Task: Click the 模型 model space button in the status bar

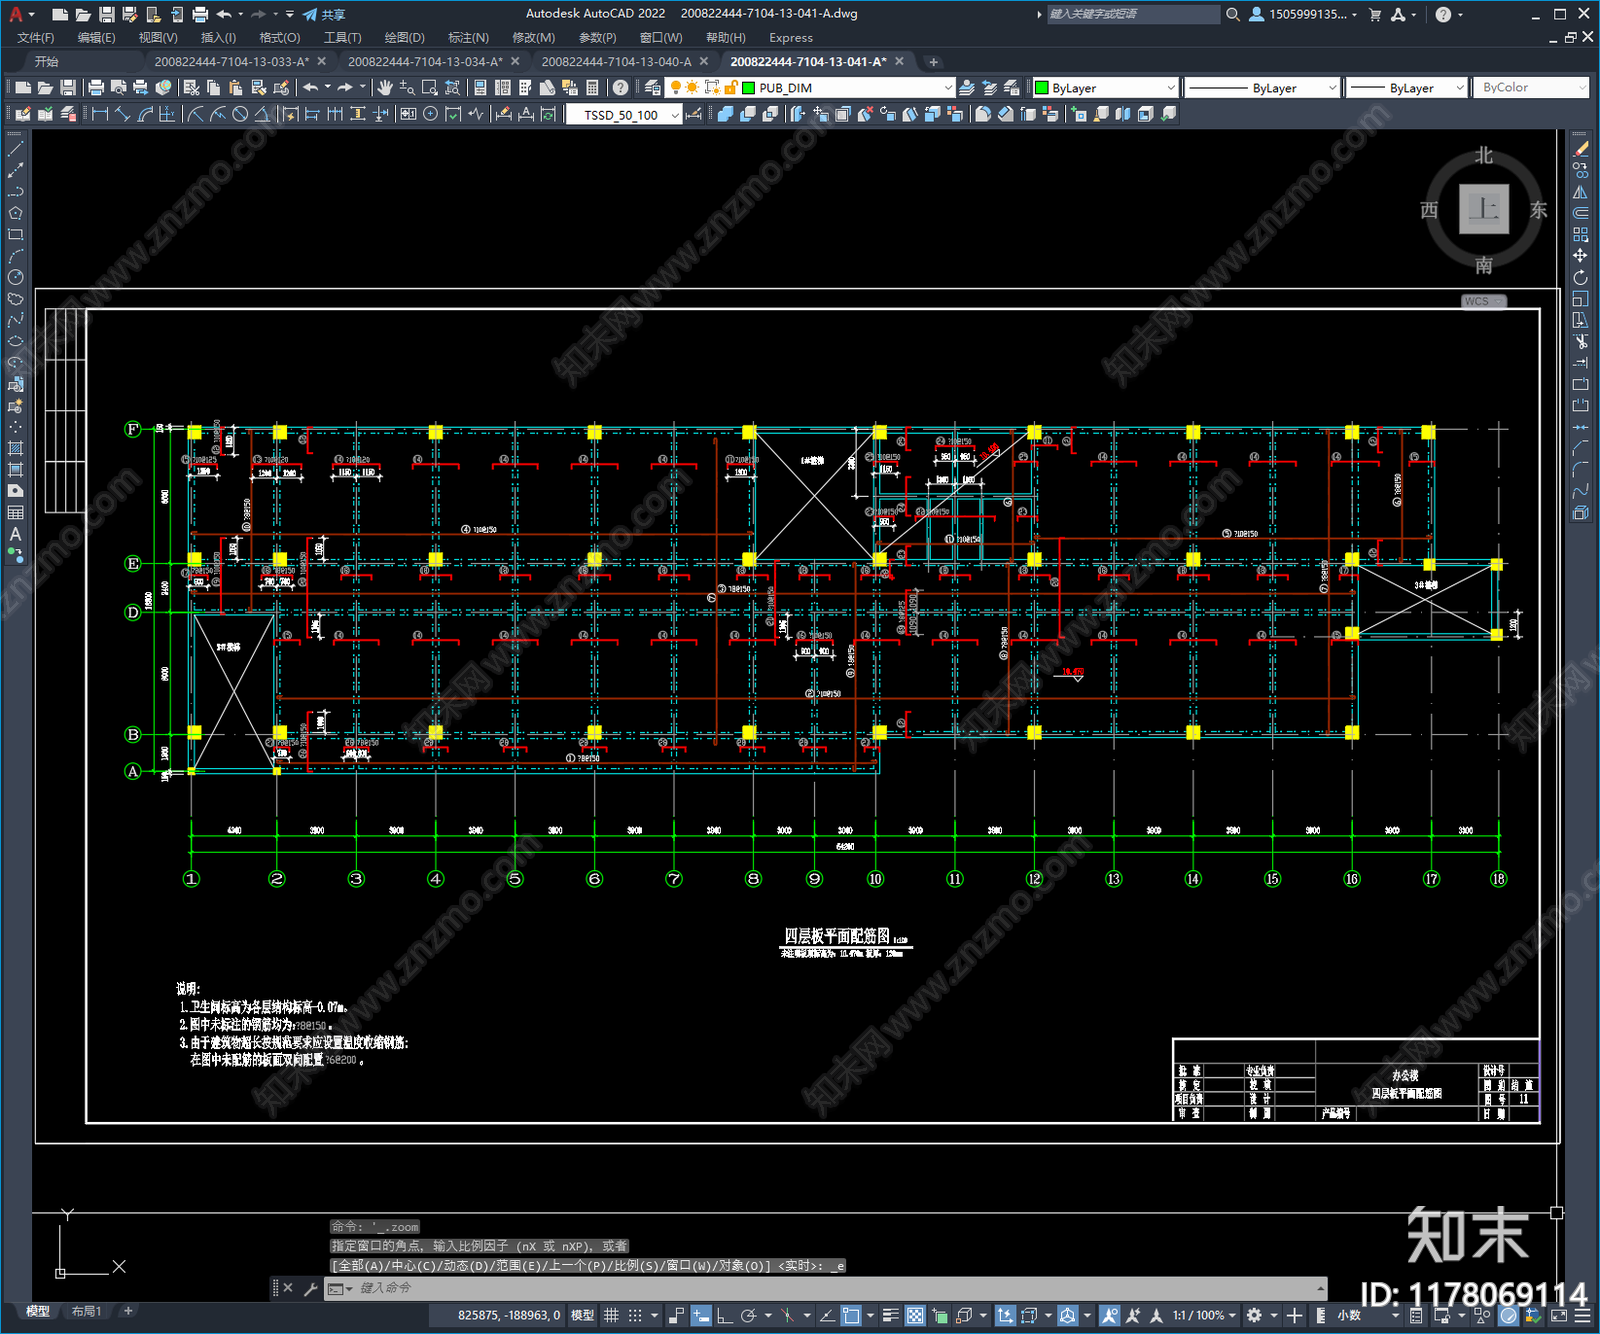Action: point(582,1315)
